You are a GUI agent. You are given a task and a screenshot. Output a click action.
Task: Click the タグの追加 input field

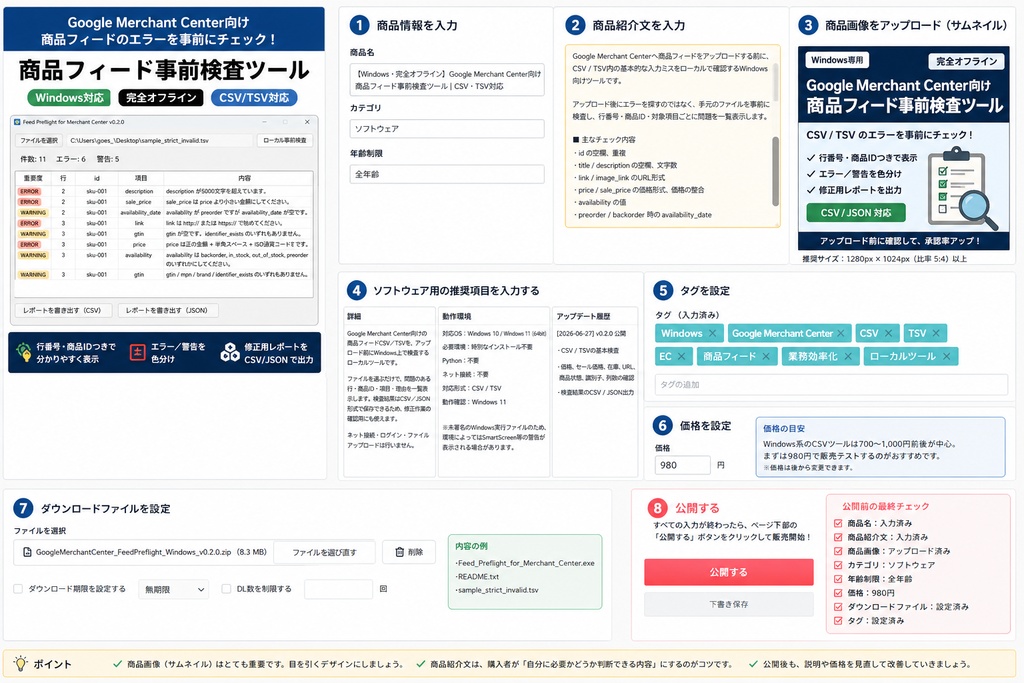click(x=831, y=385)
